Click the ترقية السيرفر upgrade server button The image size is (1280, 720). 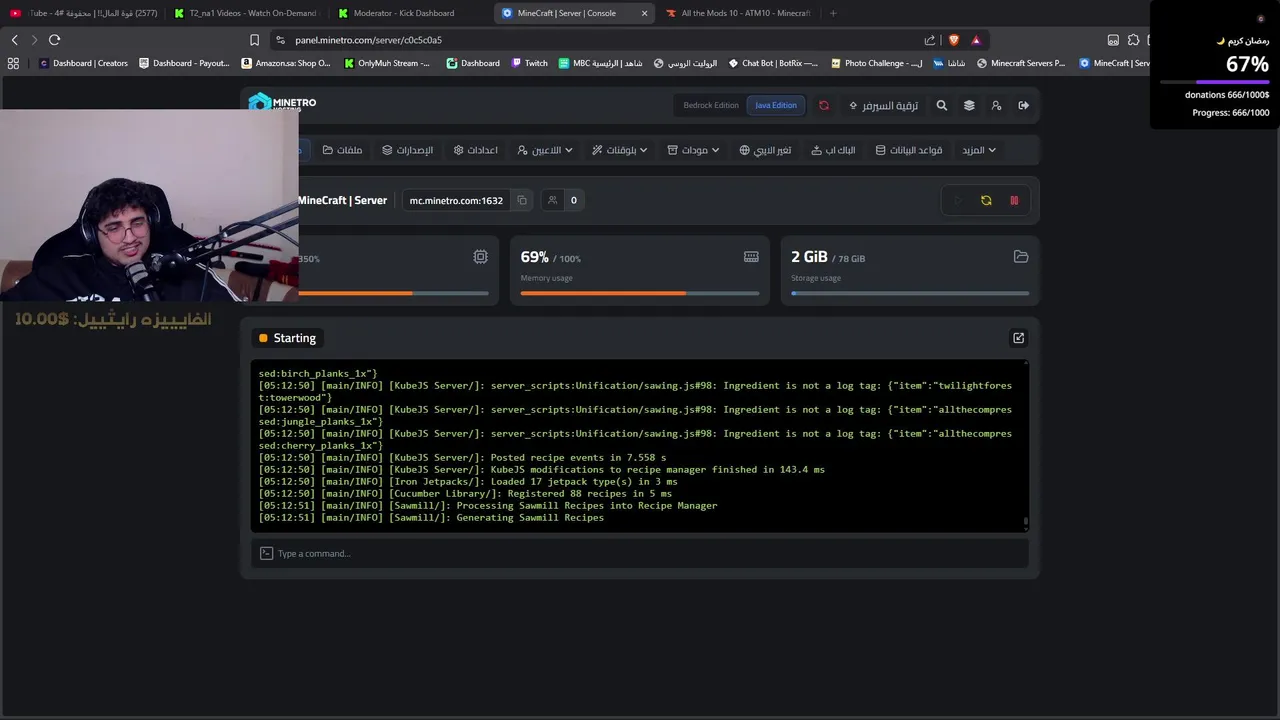(883, 105)
